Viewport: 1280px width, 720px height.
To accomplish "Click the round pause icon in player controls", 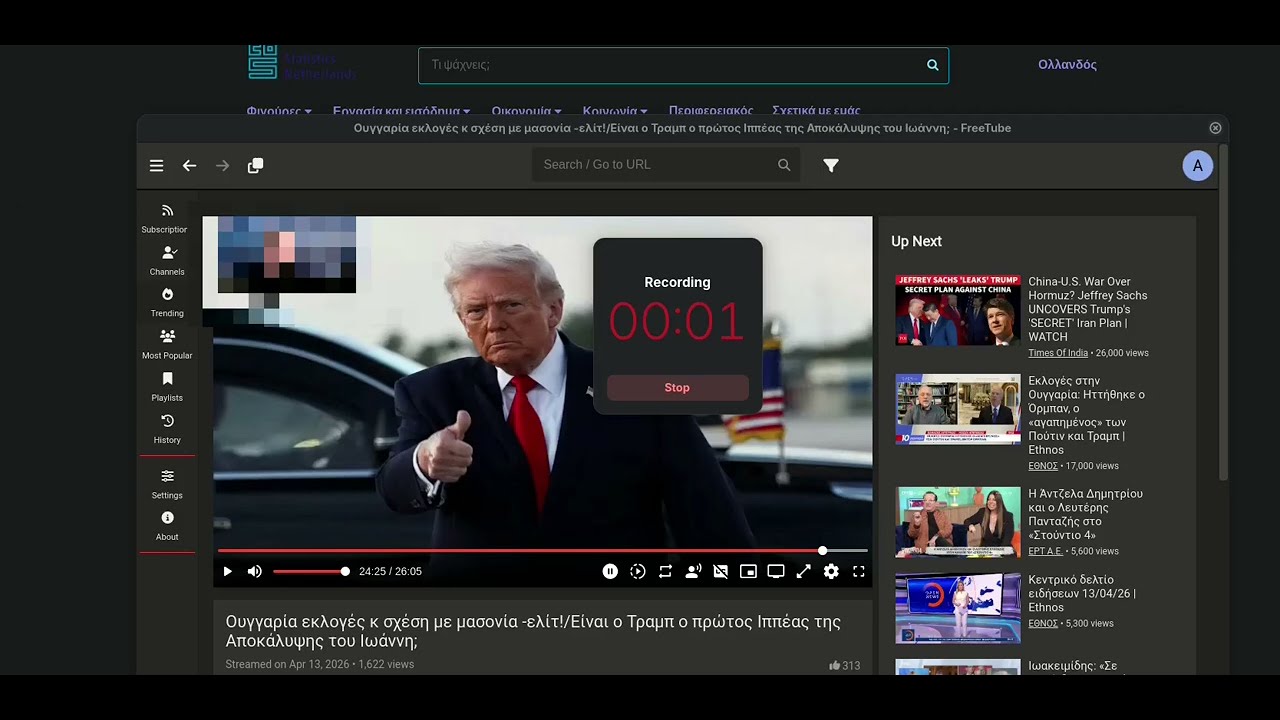I will pos(610,572).
